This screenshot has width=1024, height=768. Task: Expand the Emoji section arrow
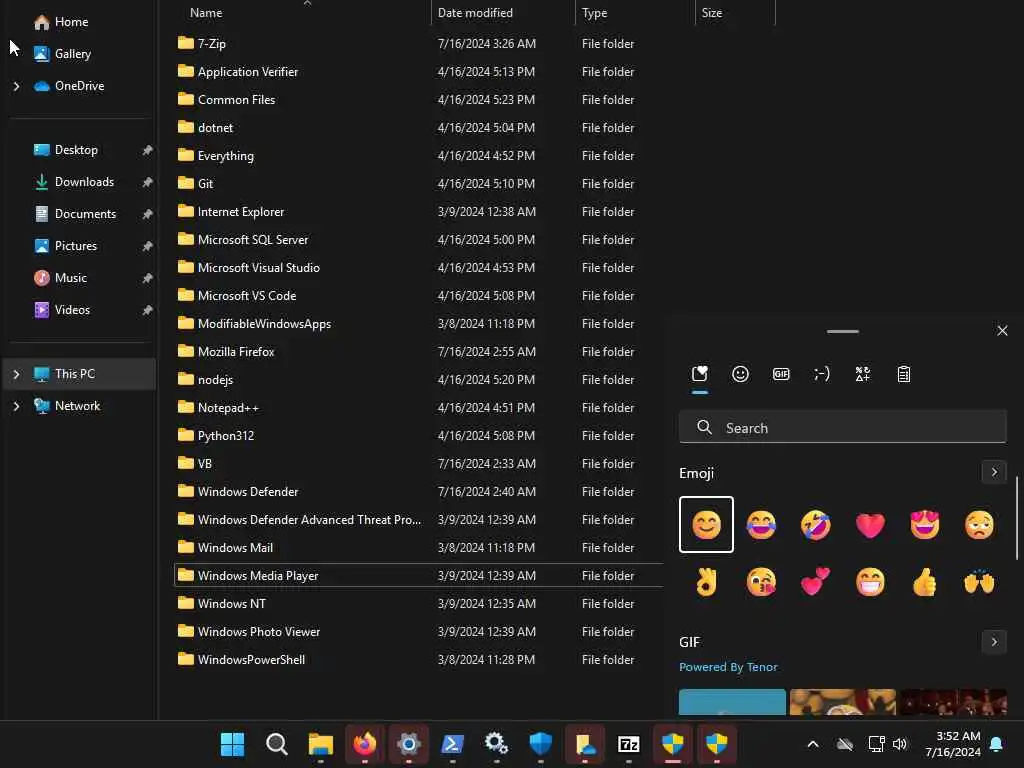click(994, 472)
